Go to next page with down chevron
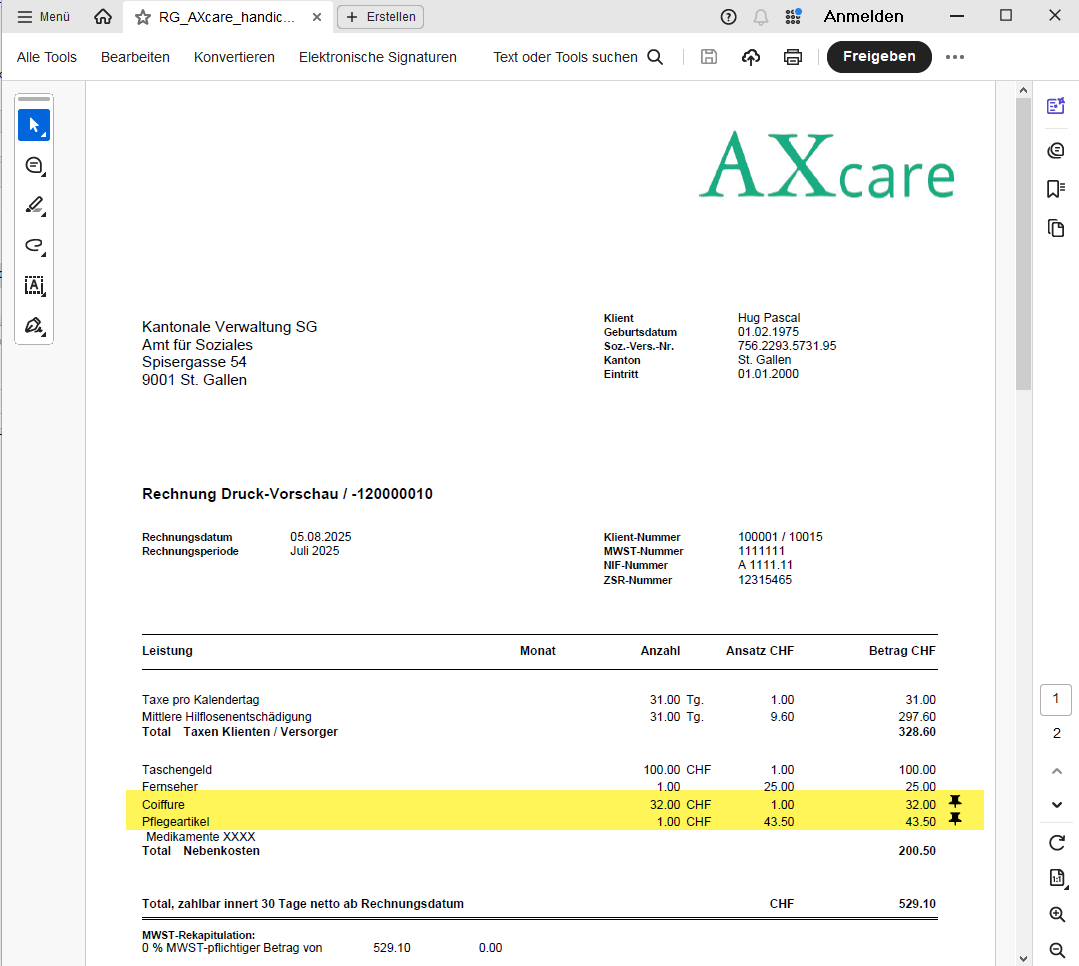 pos(1057,805)
